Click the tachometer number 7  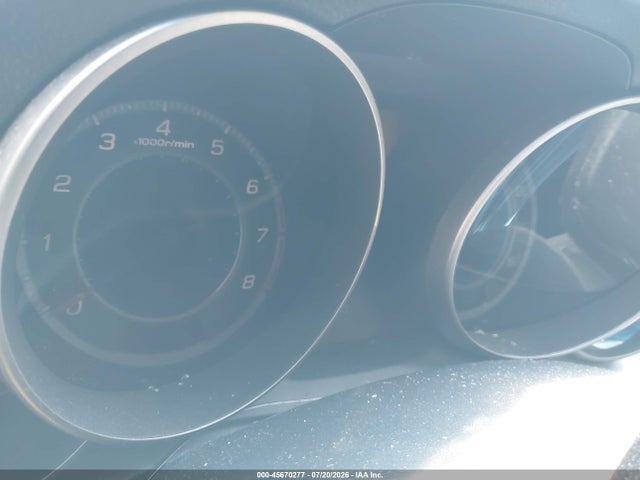click(262, 235)
